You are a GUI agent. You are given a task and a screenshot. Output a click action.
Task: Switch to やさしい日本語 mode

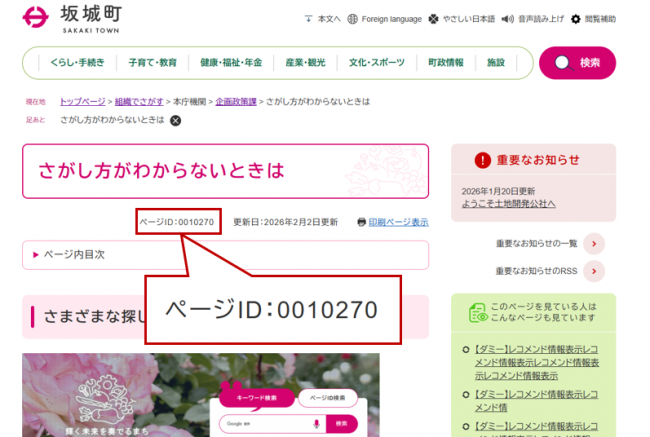(x=469, y=19)
